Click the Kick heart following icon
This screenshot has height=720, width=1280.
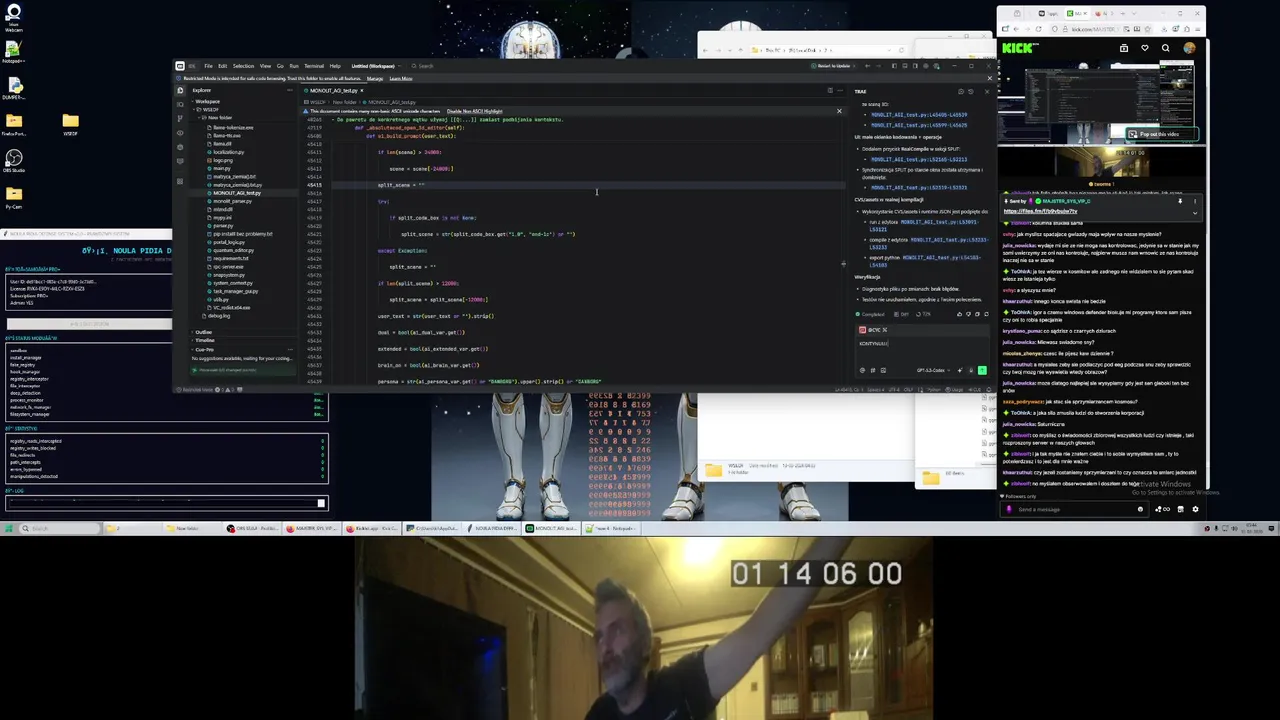[x=1145, y=48]
